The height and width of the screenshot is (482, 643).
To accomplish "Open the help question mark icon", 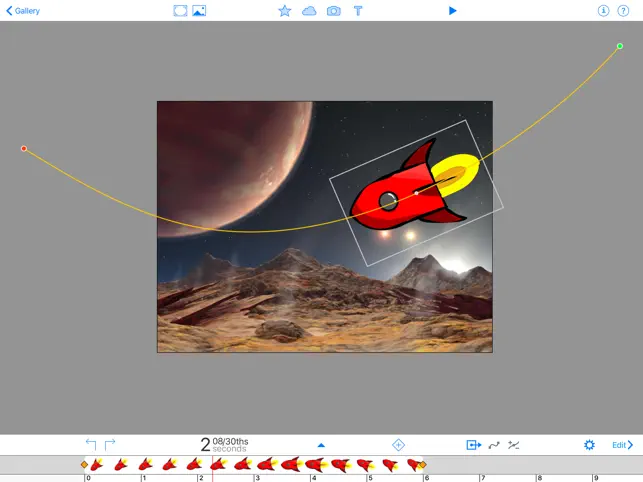I will [x=623, y=11].
